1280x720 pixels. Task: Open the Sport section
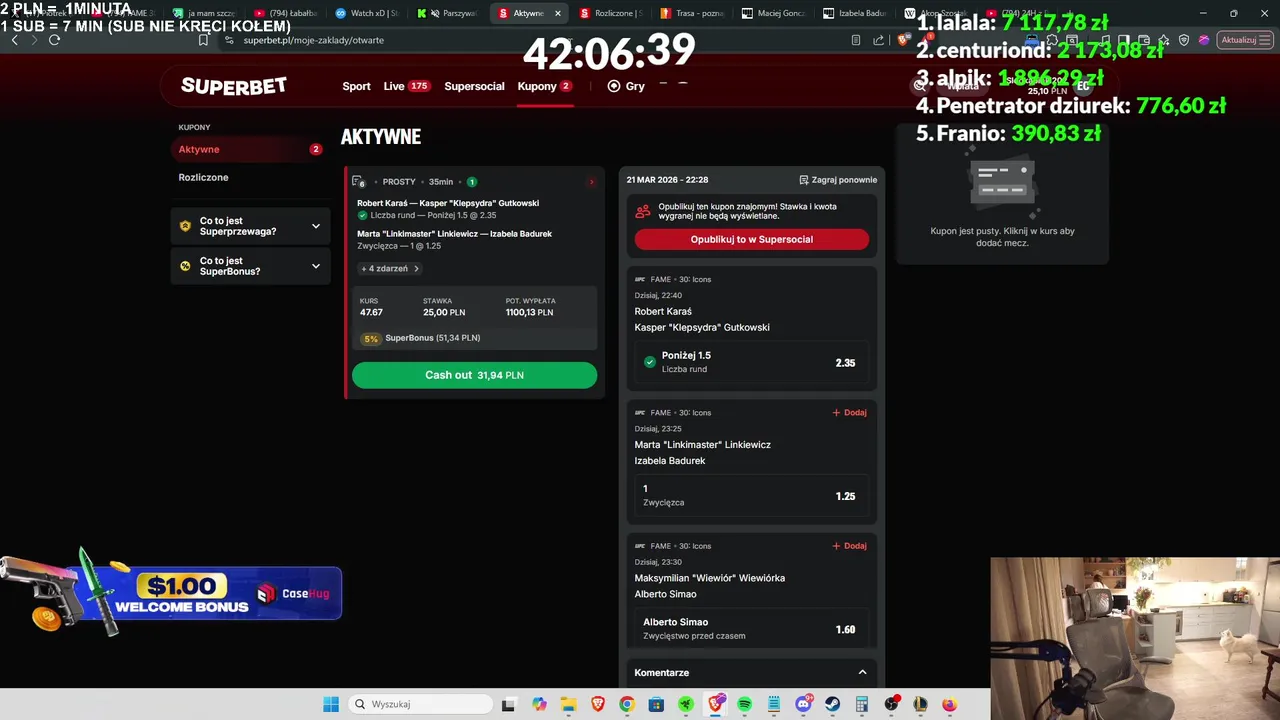(356, 86)
